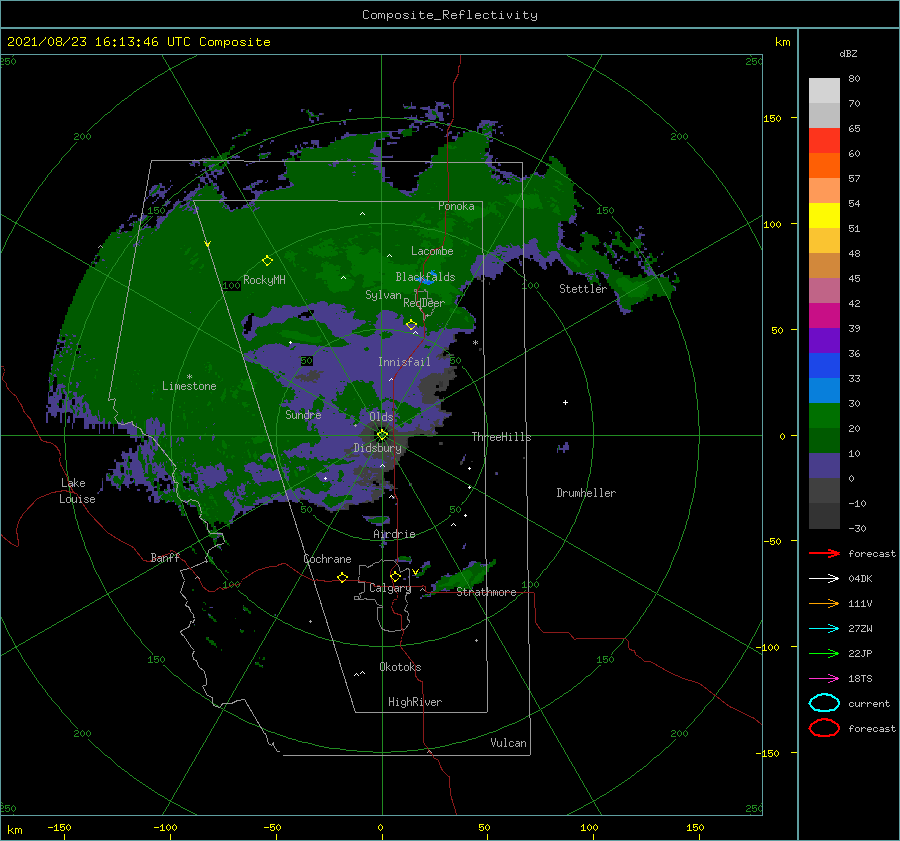The height and width of the screenshot is (841, 900).
Task: Click the orange 111V arrow icon
Action: (x=824, y=603)
